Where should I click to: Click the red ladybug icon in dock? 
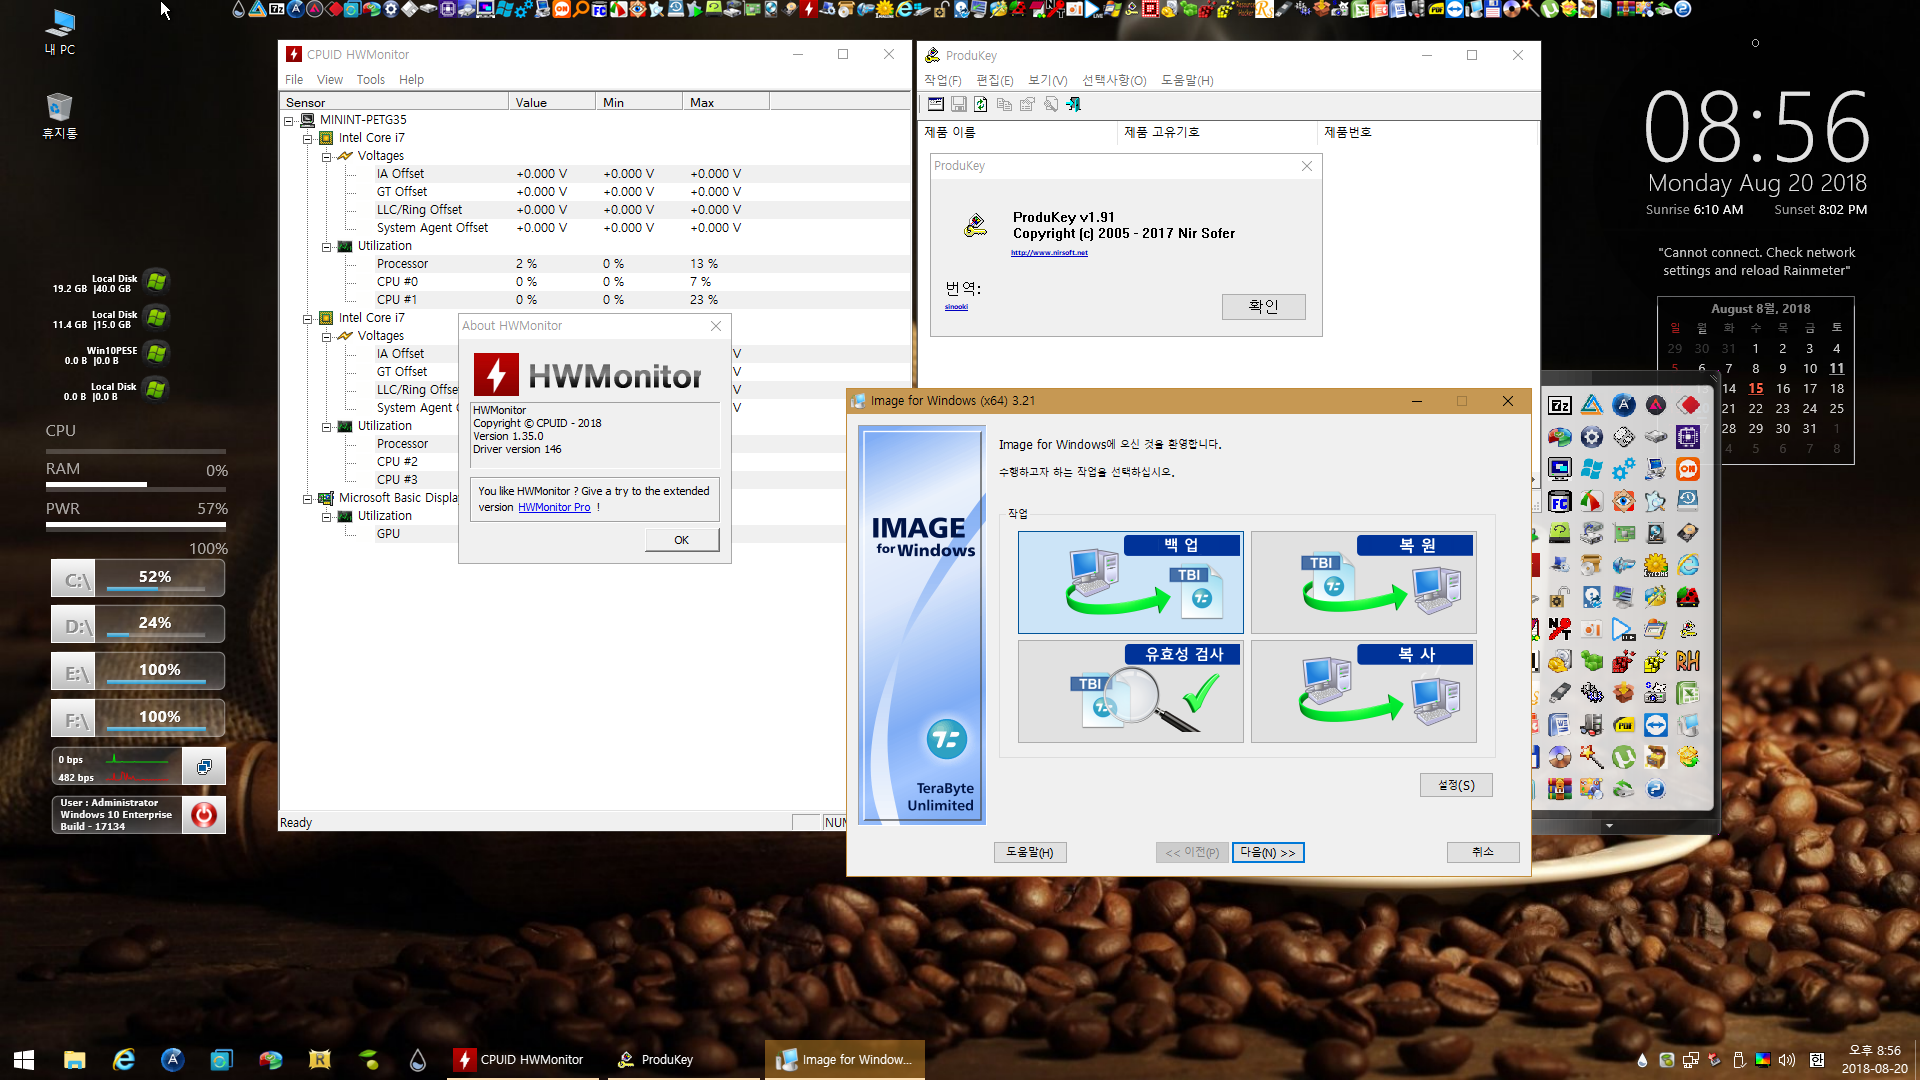(x=1688, y=597)
